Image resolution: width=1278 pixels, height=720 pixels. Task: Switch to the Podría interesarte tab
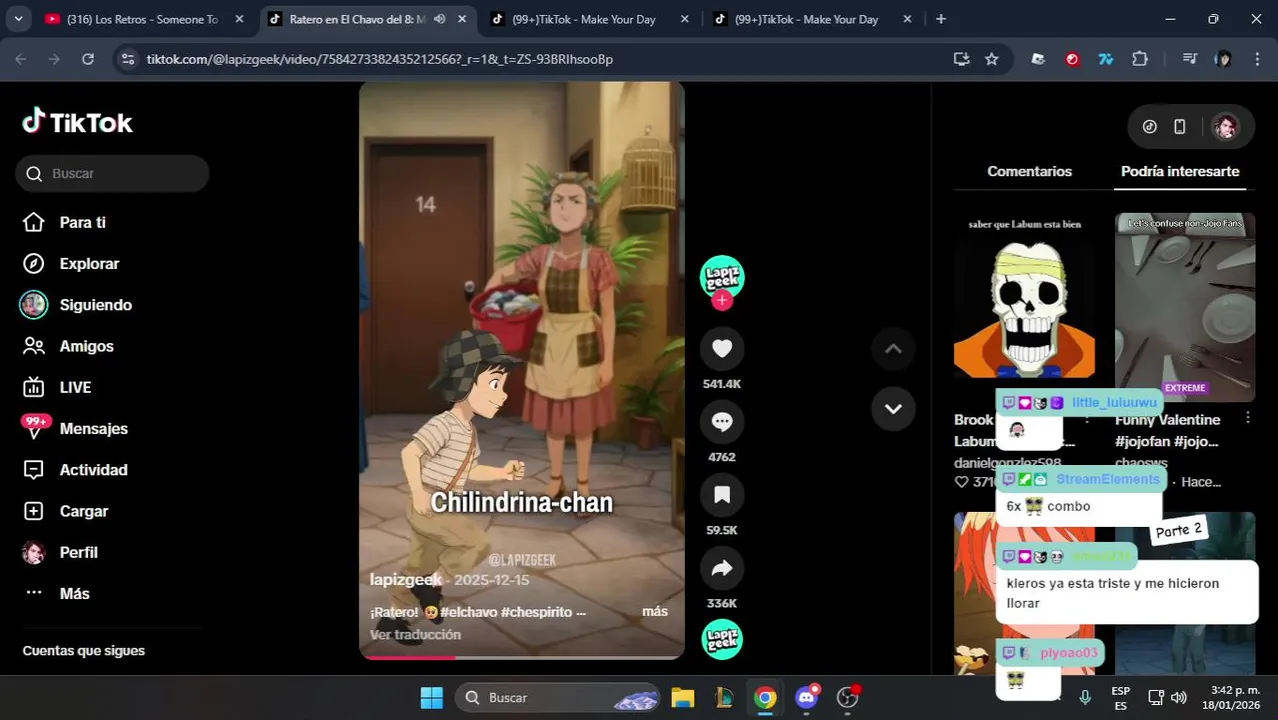coord(1180,171)
